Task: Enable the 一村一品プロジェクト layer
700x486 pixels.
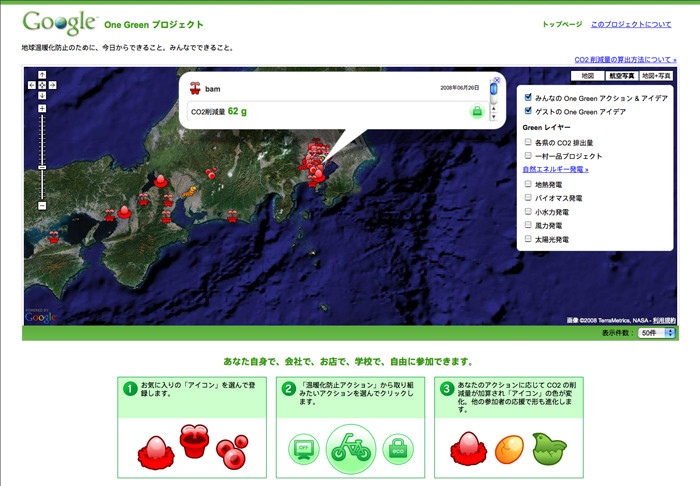Action: (528, 155)
